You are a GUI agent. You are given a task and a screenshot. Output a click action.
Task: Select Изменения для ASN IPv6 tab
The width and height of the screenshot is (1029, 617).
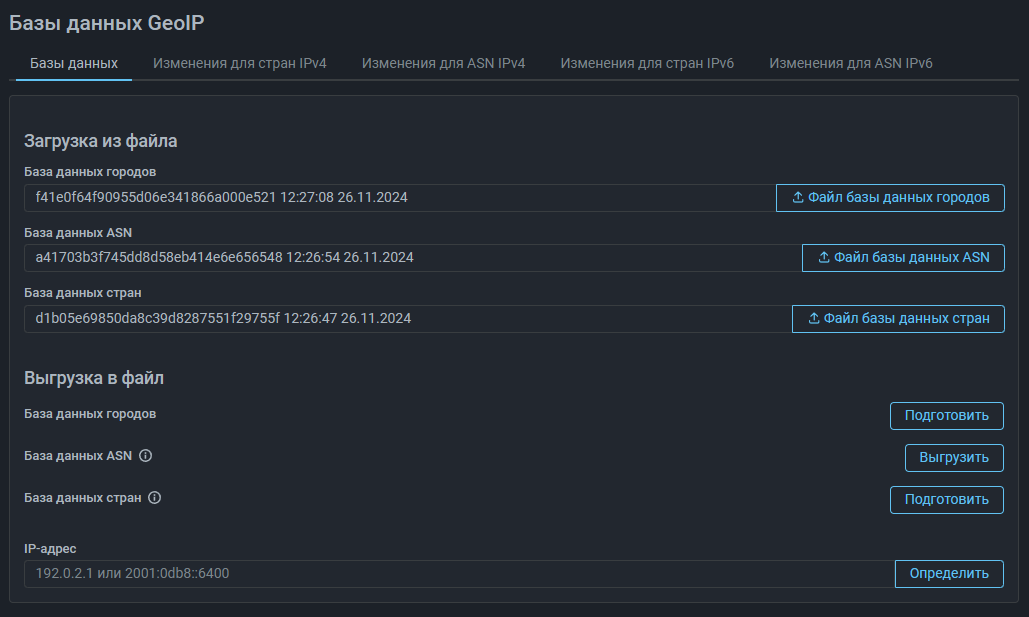pyautogui.click(x=850, y=63)
